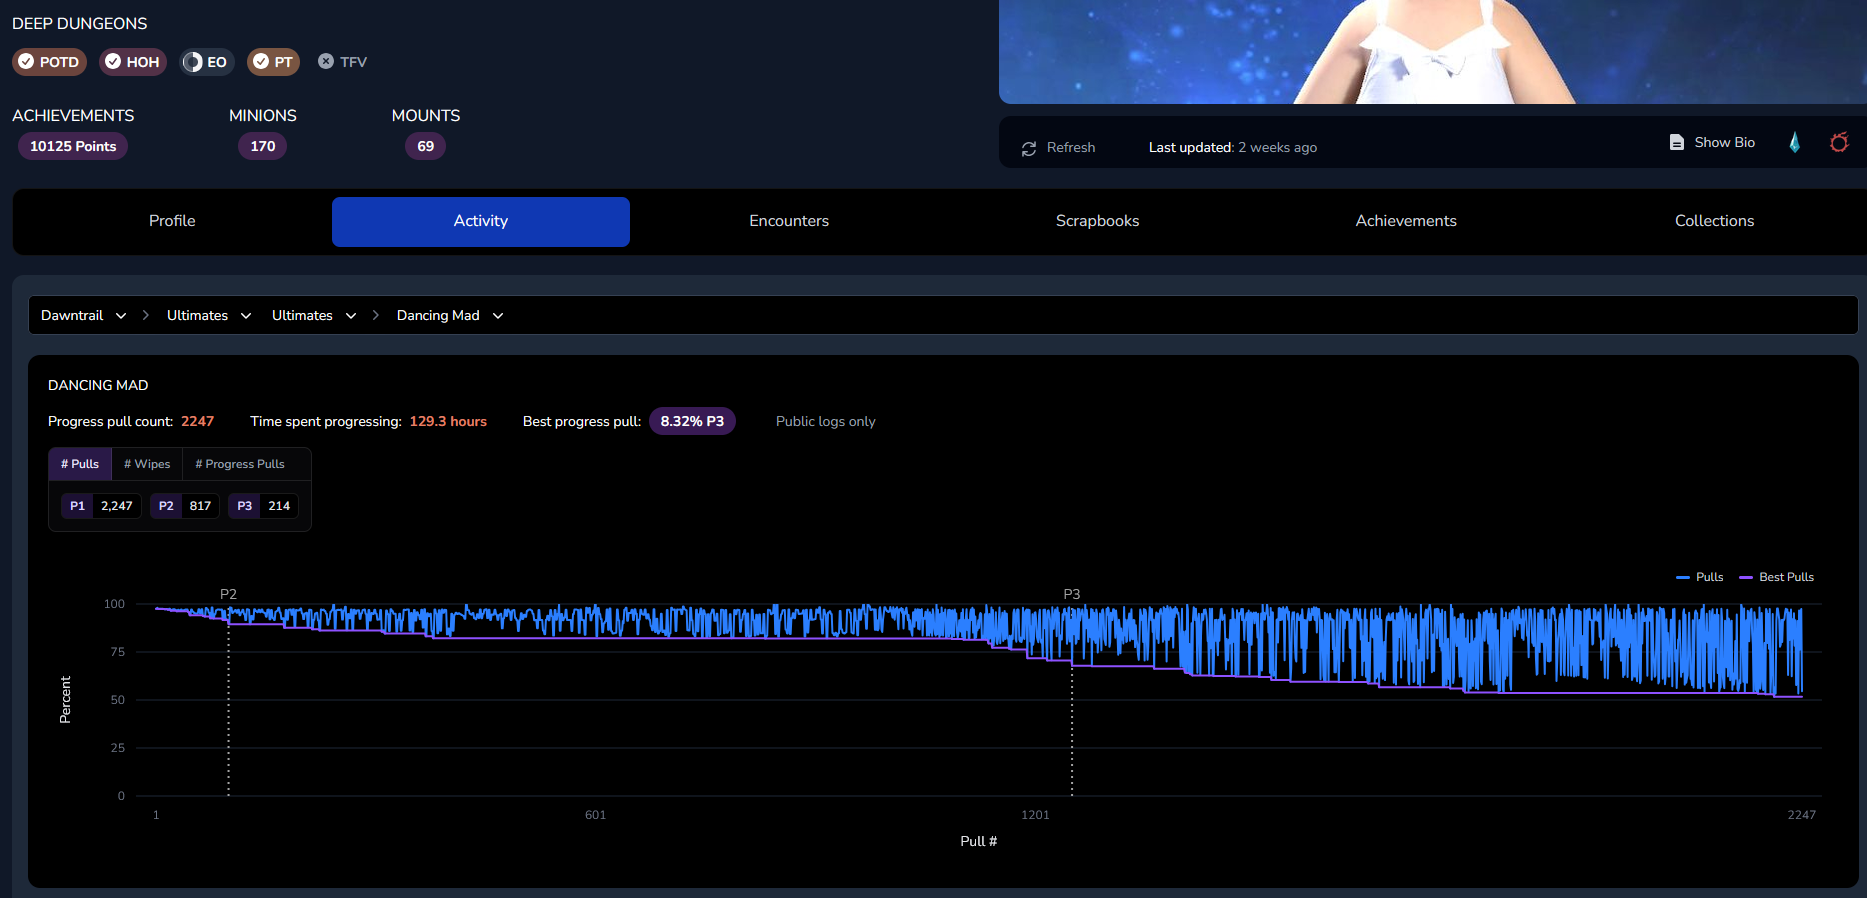Viewport: 1867px width, 898px height.
Task: Open the red circular icon link
Action: pos(1839,142)
